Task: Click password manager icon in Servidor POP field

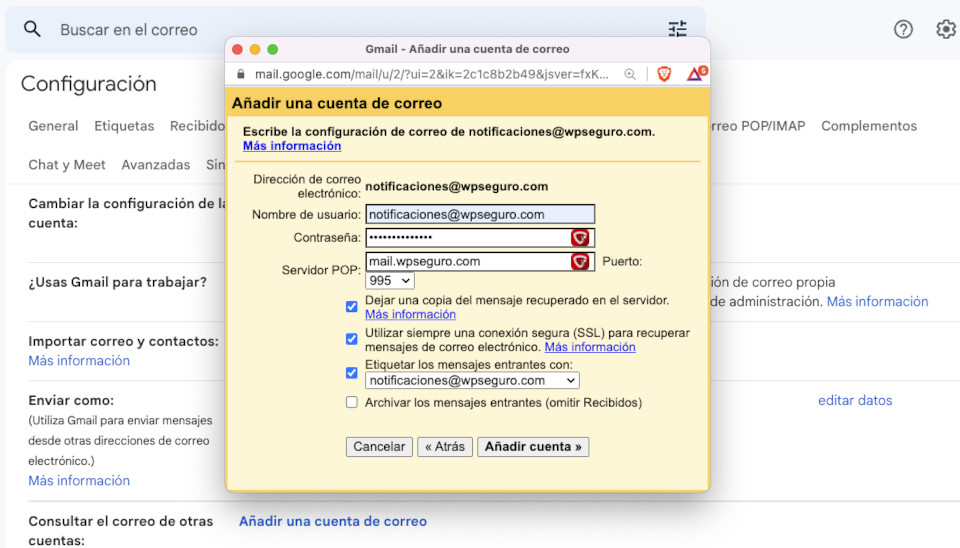Action: tap(580, 261)
